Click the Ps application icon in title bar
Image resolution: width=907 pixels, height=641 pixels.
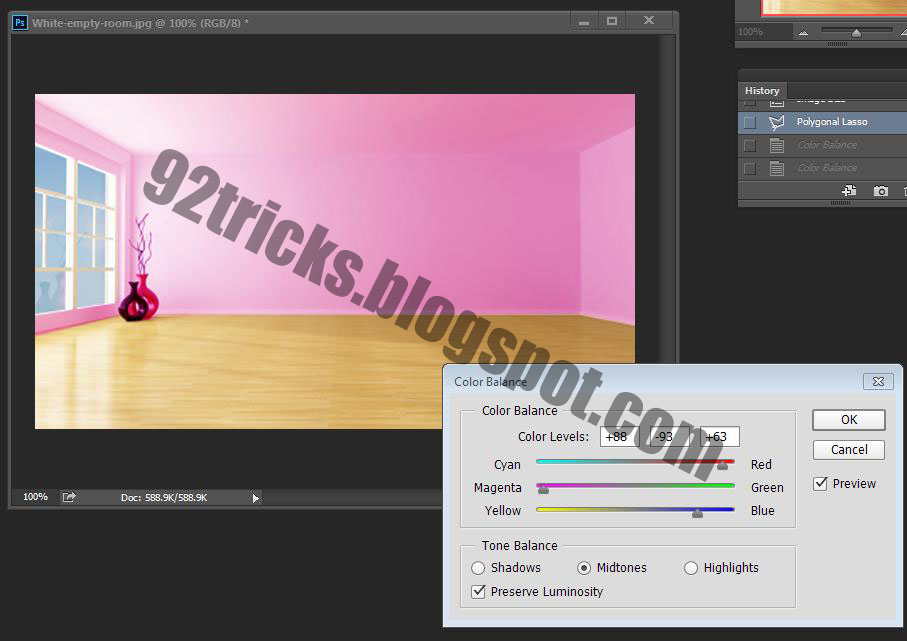tap(19, 21)
